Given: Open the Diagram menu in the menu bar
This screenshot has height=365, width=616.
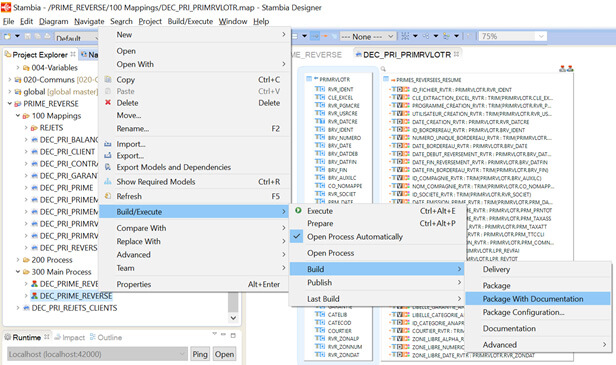Looking at the screenshot, I should (x=53, y=21).
